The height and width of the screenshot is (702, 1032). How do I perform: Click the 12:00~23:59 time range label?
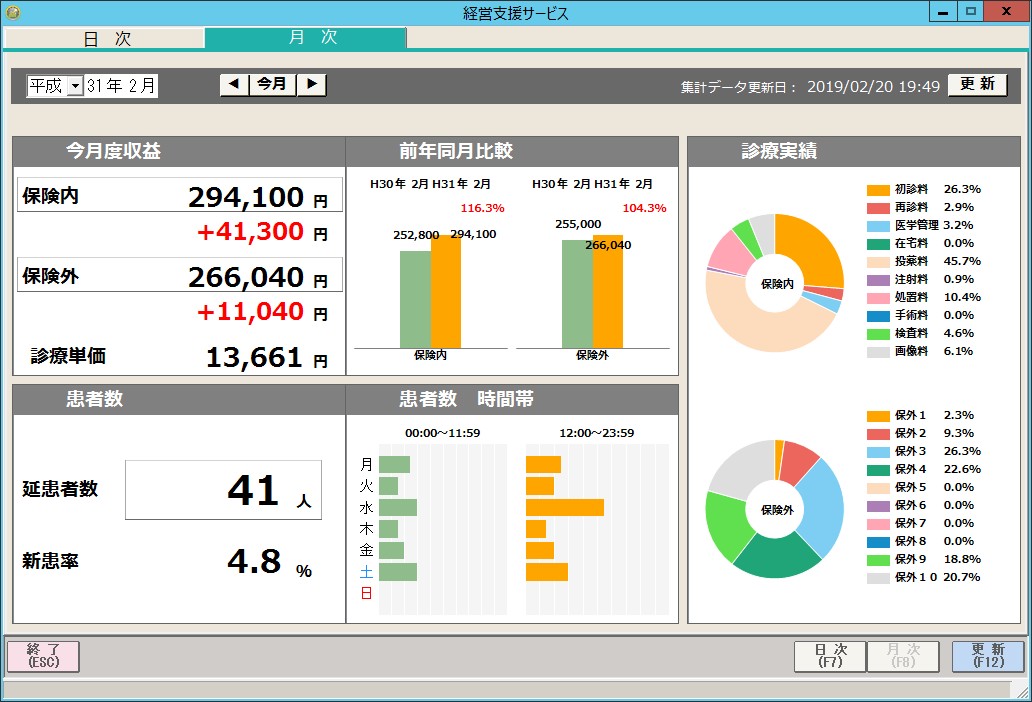point(596,433)
